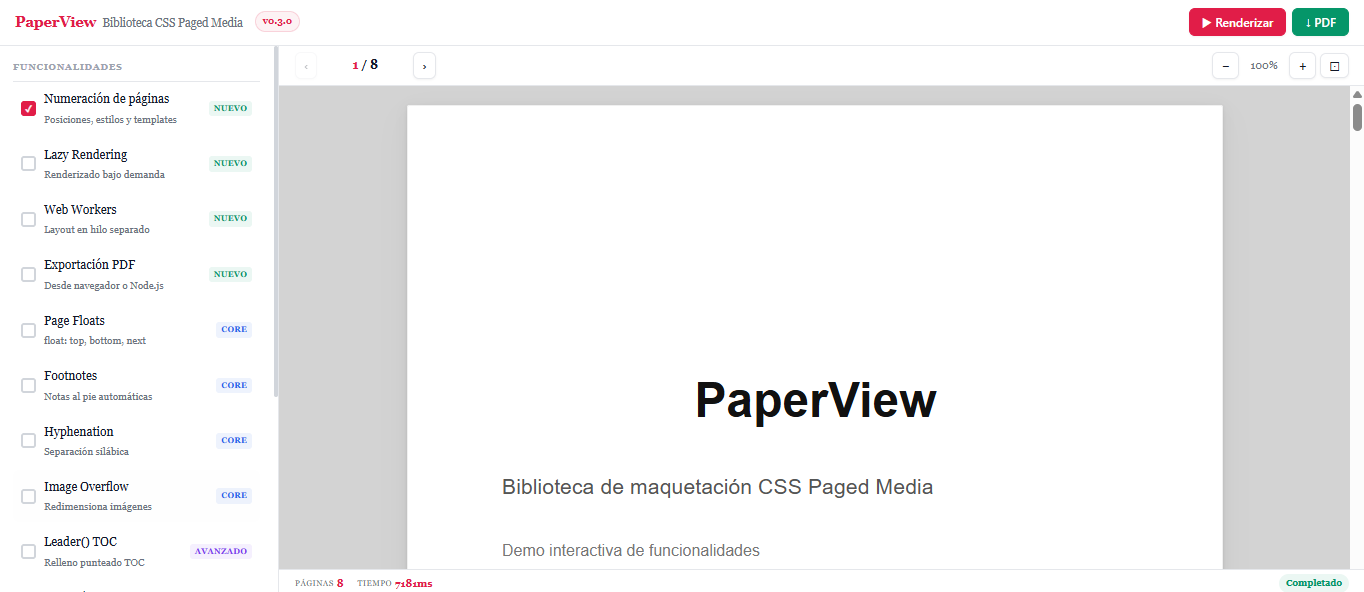Click the Completado status badge
1364x592 pixels.
click(1314, 583)
